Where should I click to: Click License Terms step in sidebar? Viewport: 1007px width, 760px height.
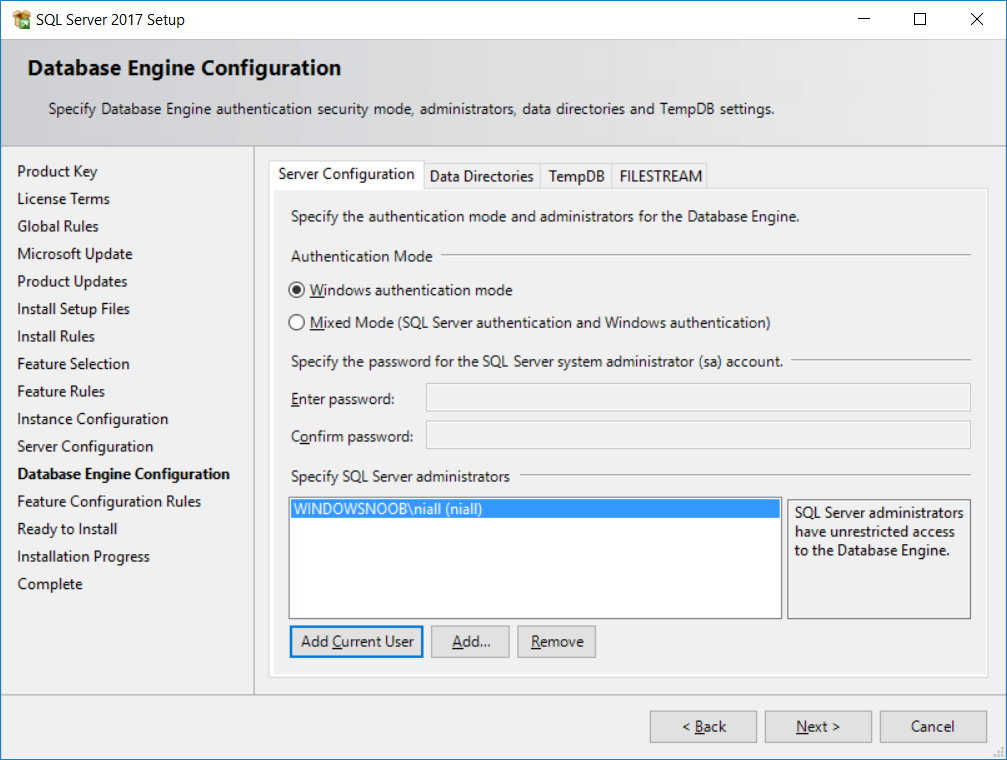pos(64,199)
